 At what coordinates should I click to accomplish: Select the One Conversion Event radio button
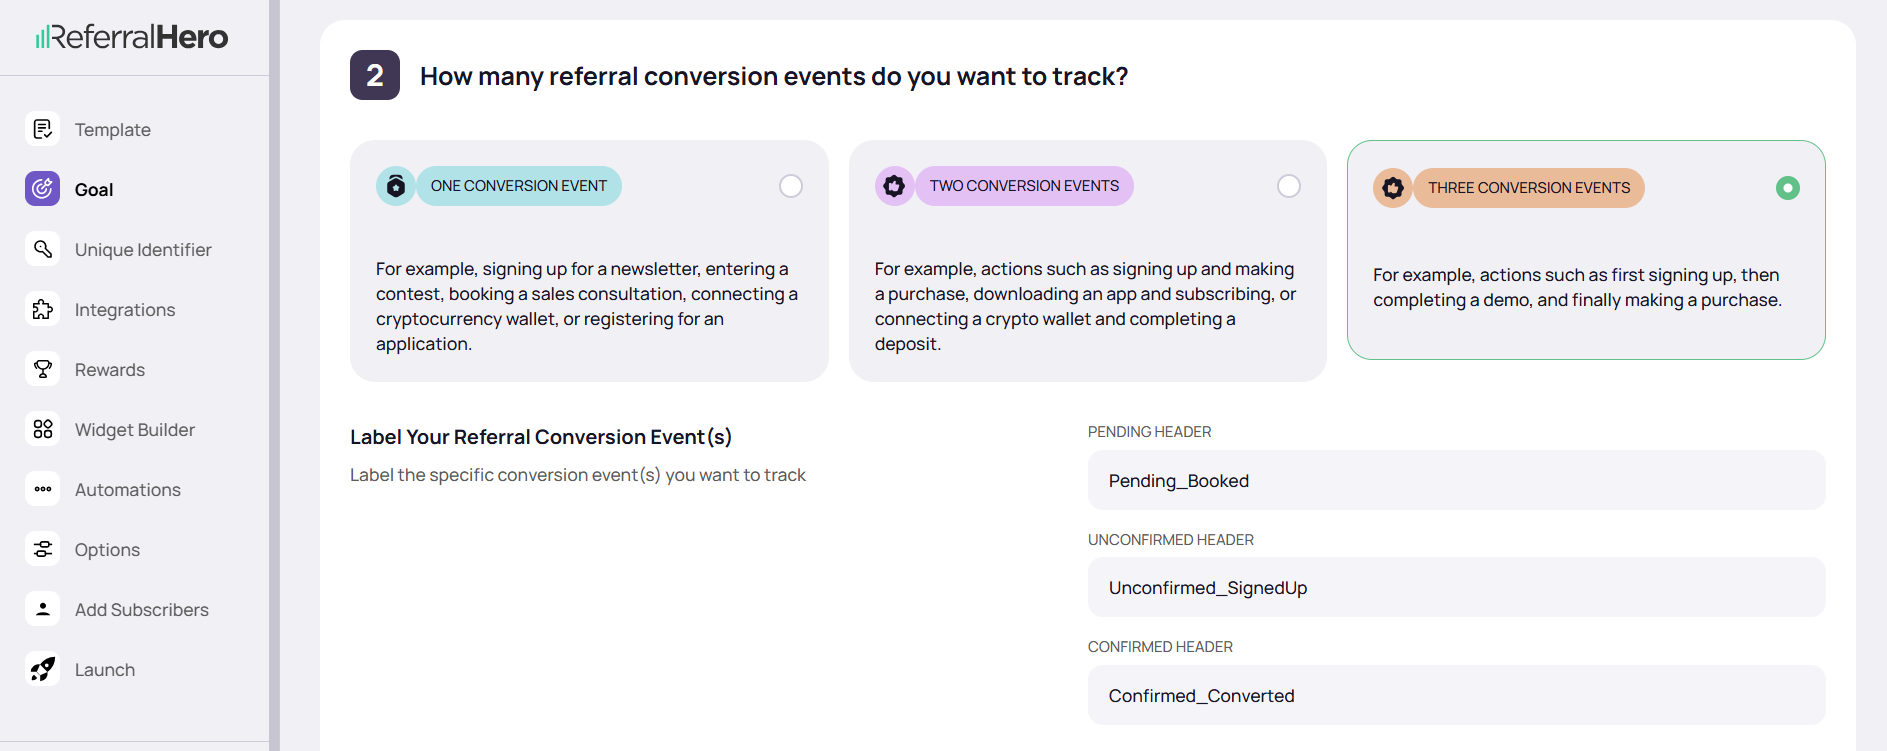[791, 186]
